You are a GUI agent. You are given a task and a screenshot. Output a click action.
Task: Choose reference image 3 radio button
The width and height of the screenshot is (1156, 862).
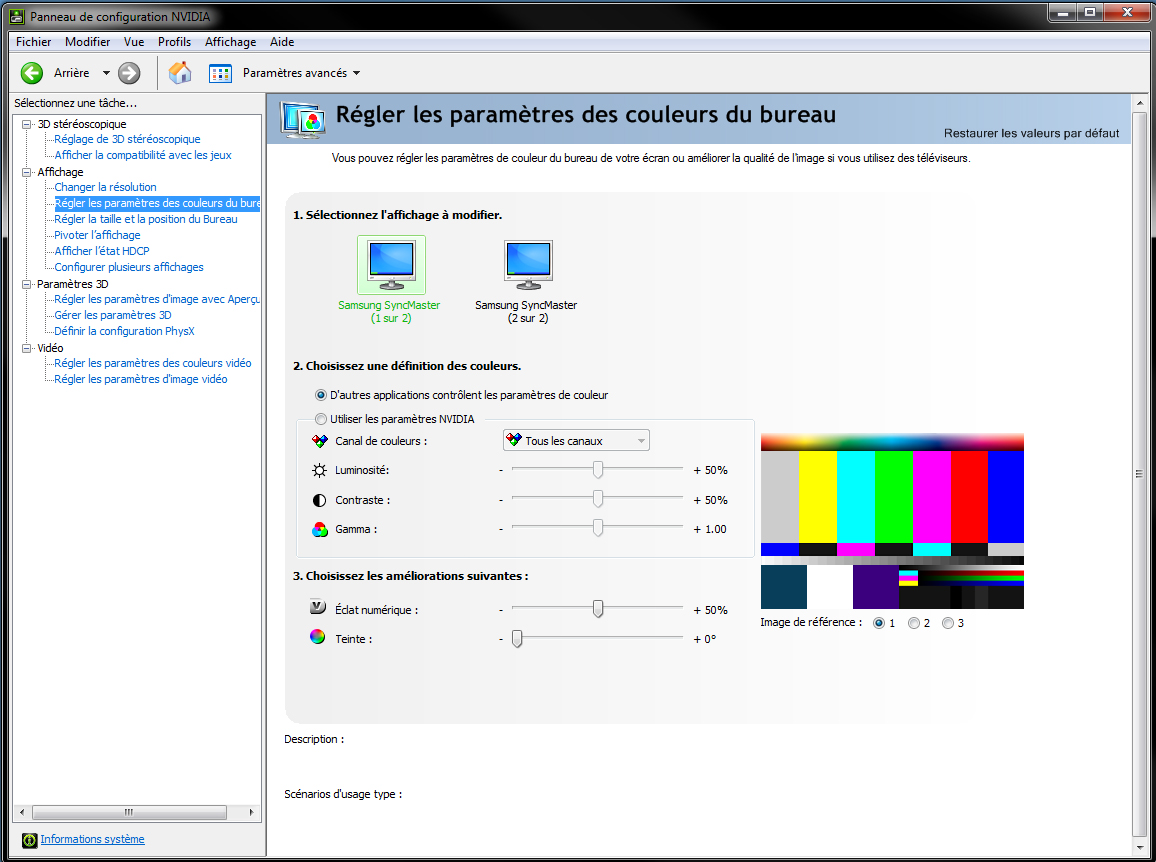[x=948, y=623]
